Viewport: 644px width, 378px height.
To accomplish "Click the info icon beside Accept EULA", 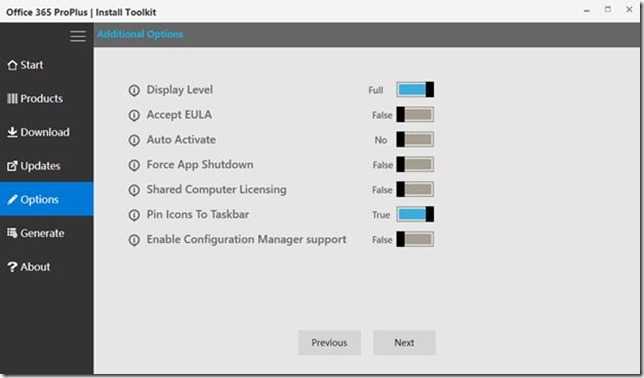I will [134, 115].
